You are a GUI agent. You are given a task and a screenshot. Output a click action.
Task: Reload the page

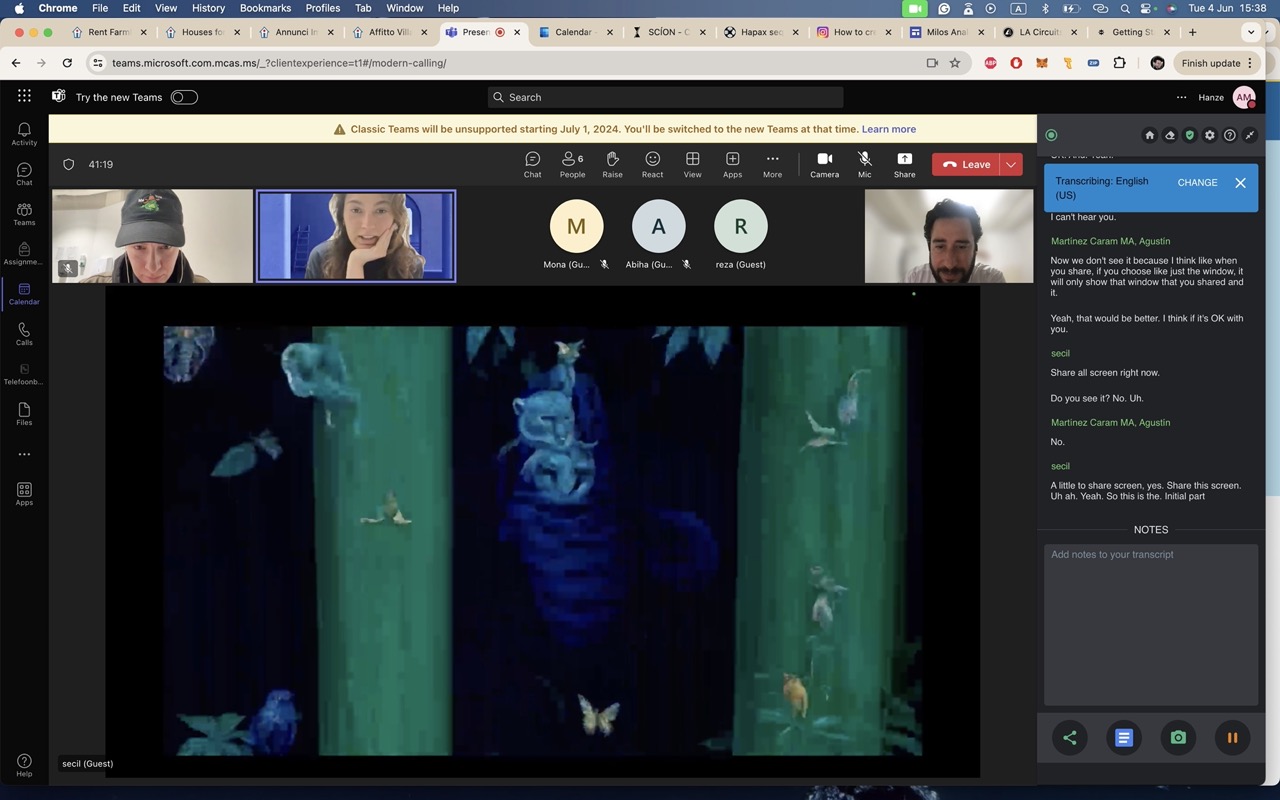pos(67,63)
